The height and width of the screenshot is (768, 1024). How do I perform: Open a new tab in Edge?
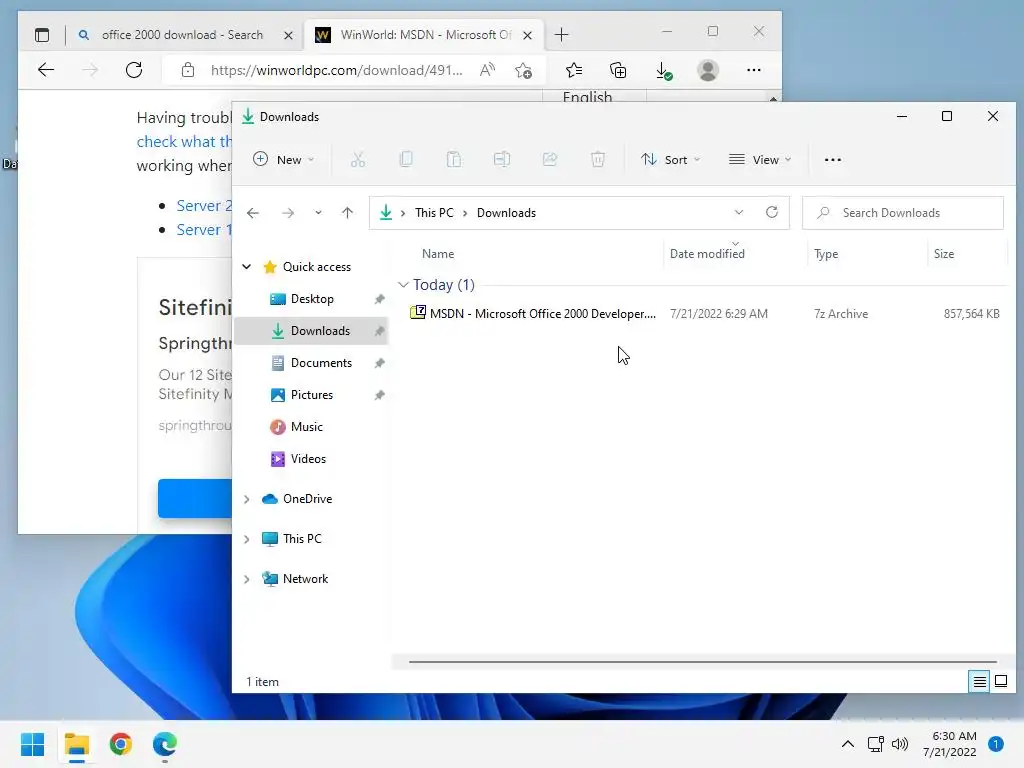click(x=562, y=35)
